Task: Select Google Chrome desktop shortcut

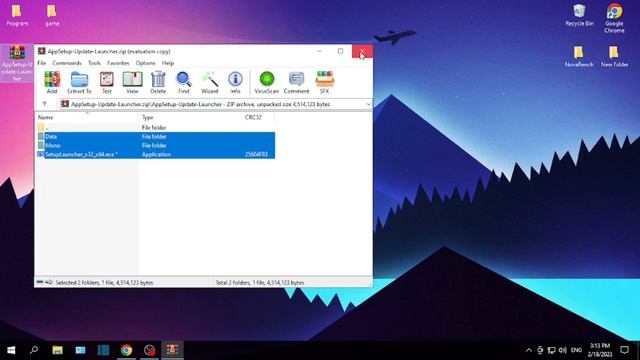Action: click(614, 18)
